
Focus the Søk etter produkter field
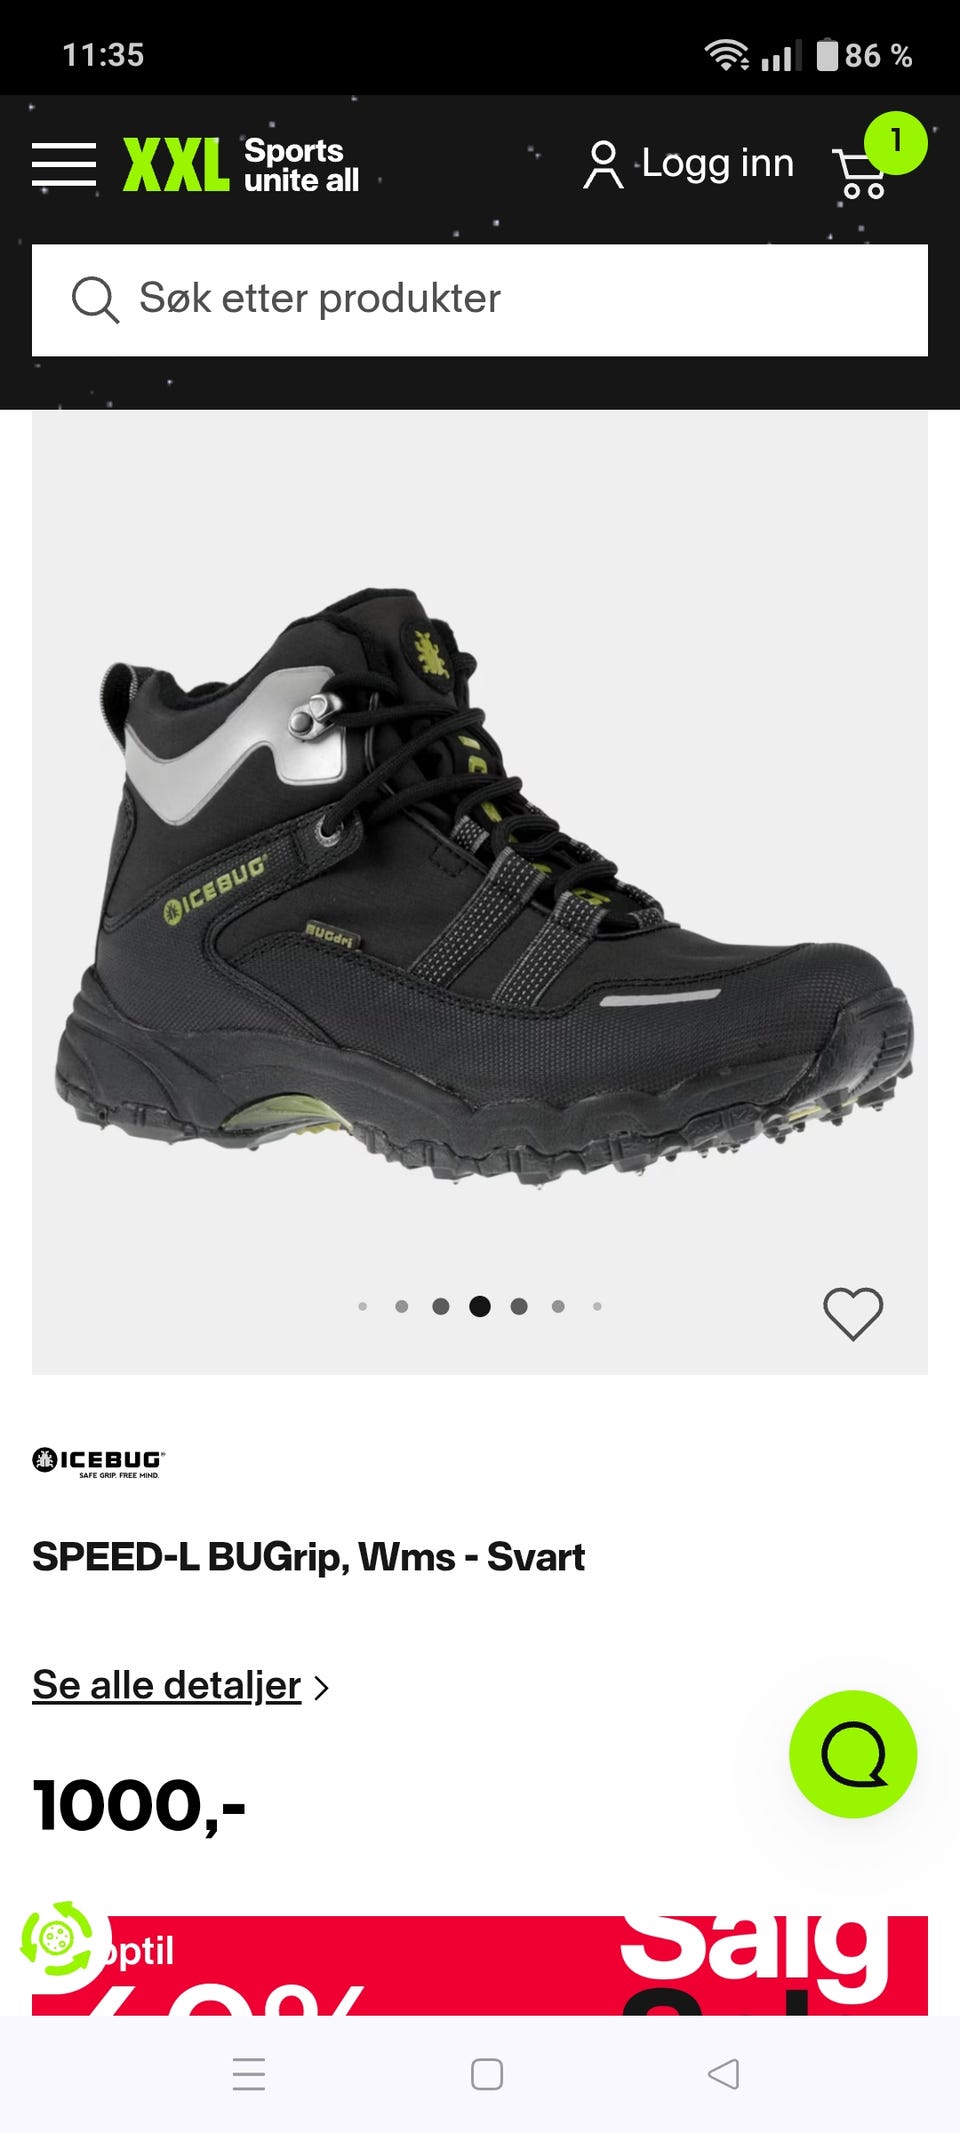[x=480, y=300]
